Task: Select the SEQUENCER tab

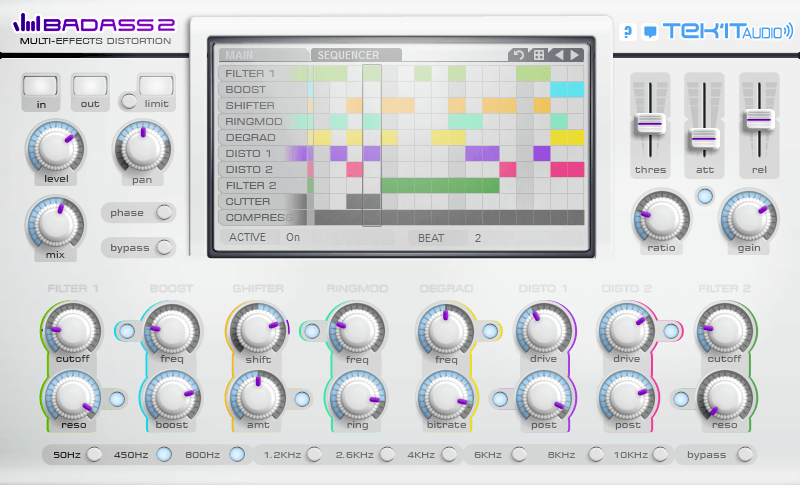Action: click(356, 55)
